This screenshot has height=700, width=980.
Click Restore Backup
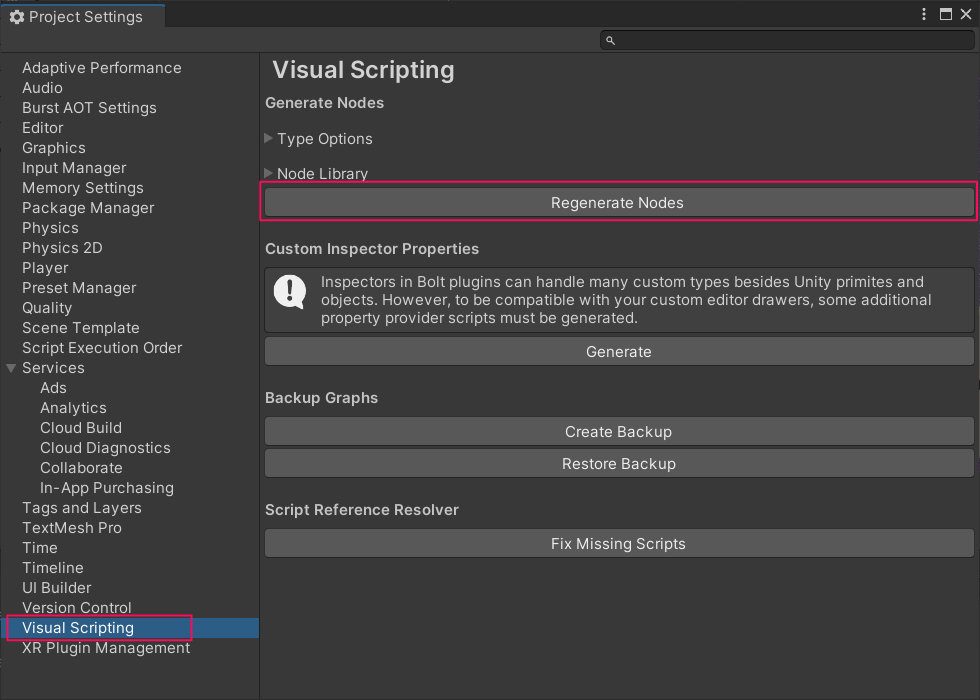618,464
